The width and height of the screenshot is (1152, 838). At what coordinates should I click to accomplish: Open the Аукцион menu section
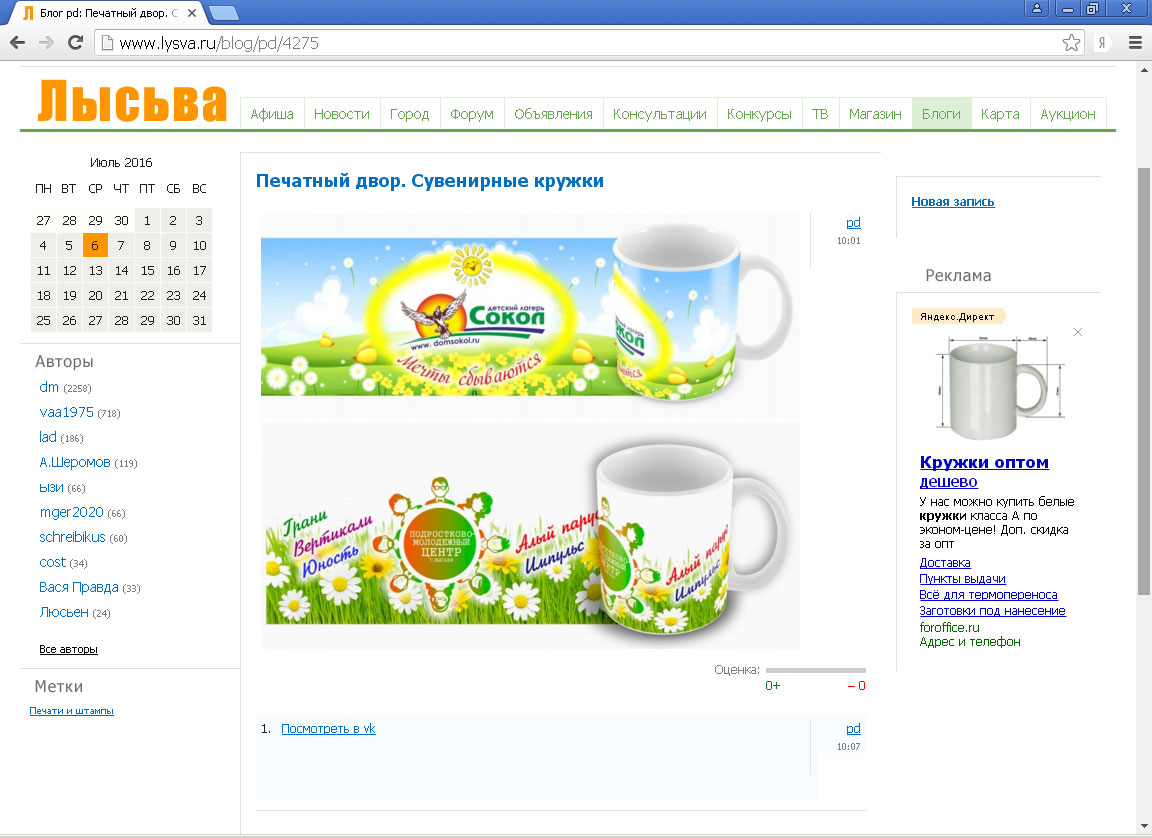(x=1068, y=114)
